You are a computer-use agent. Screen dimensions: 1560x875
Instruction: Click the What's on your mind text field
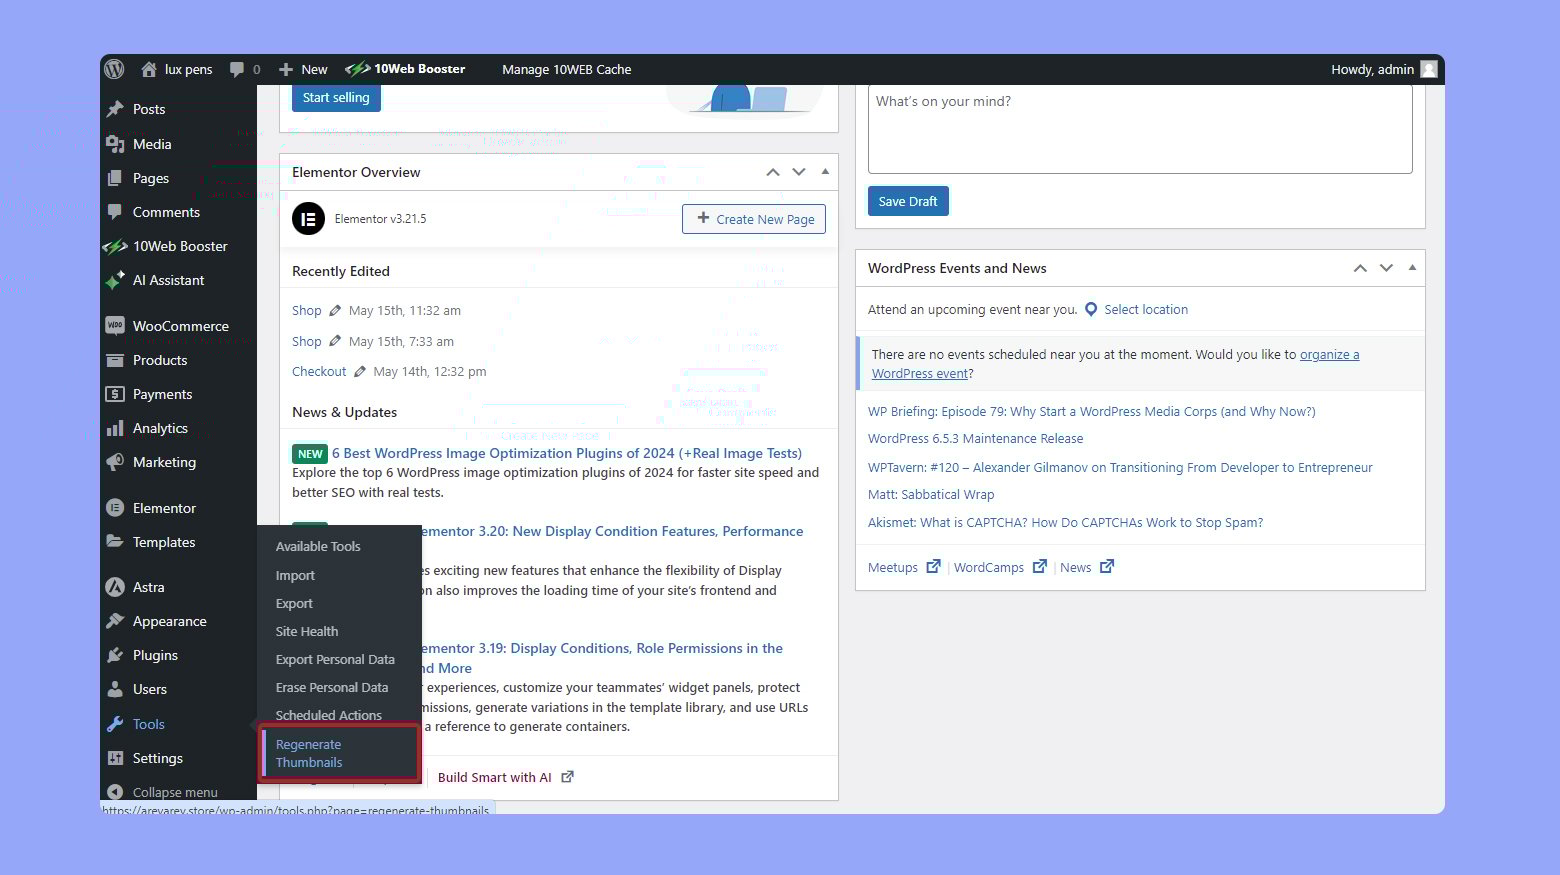1140,128
